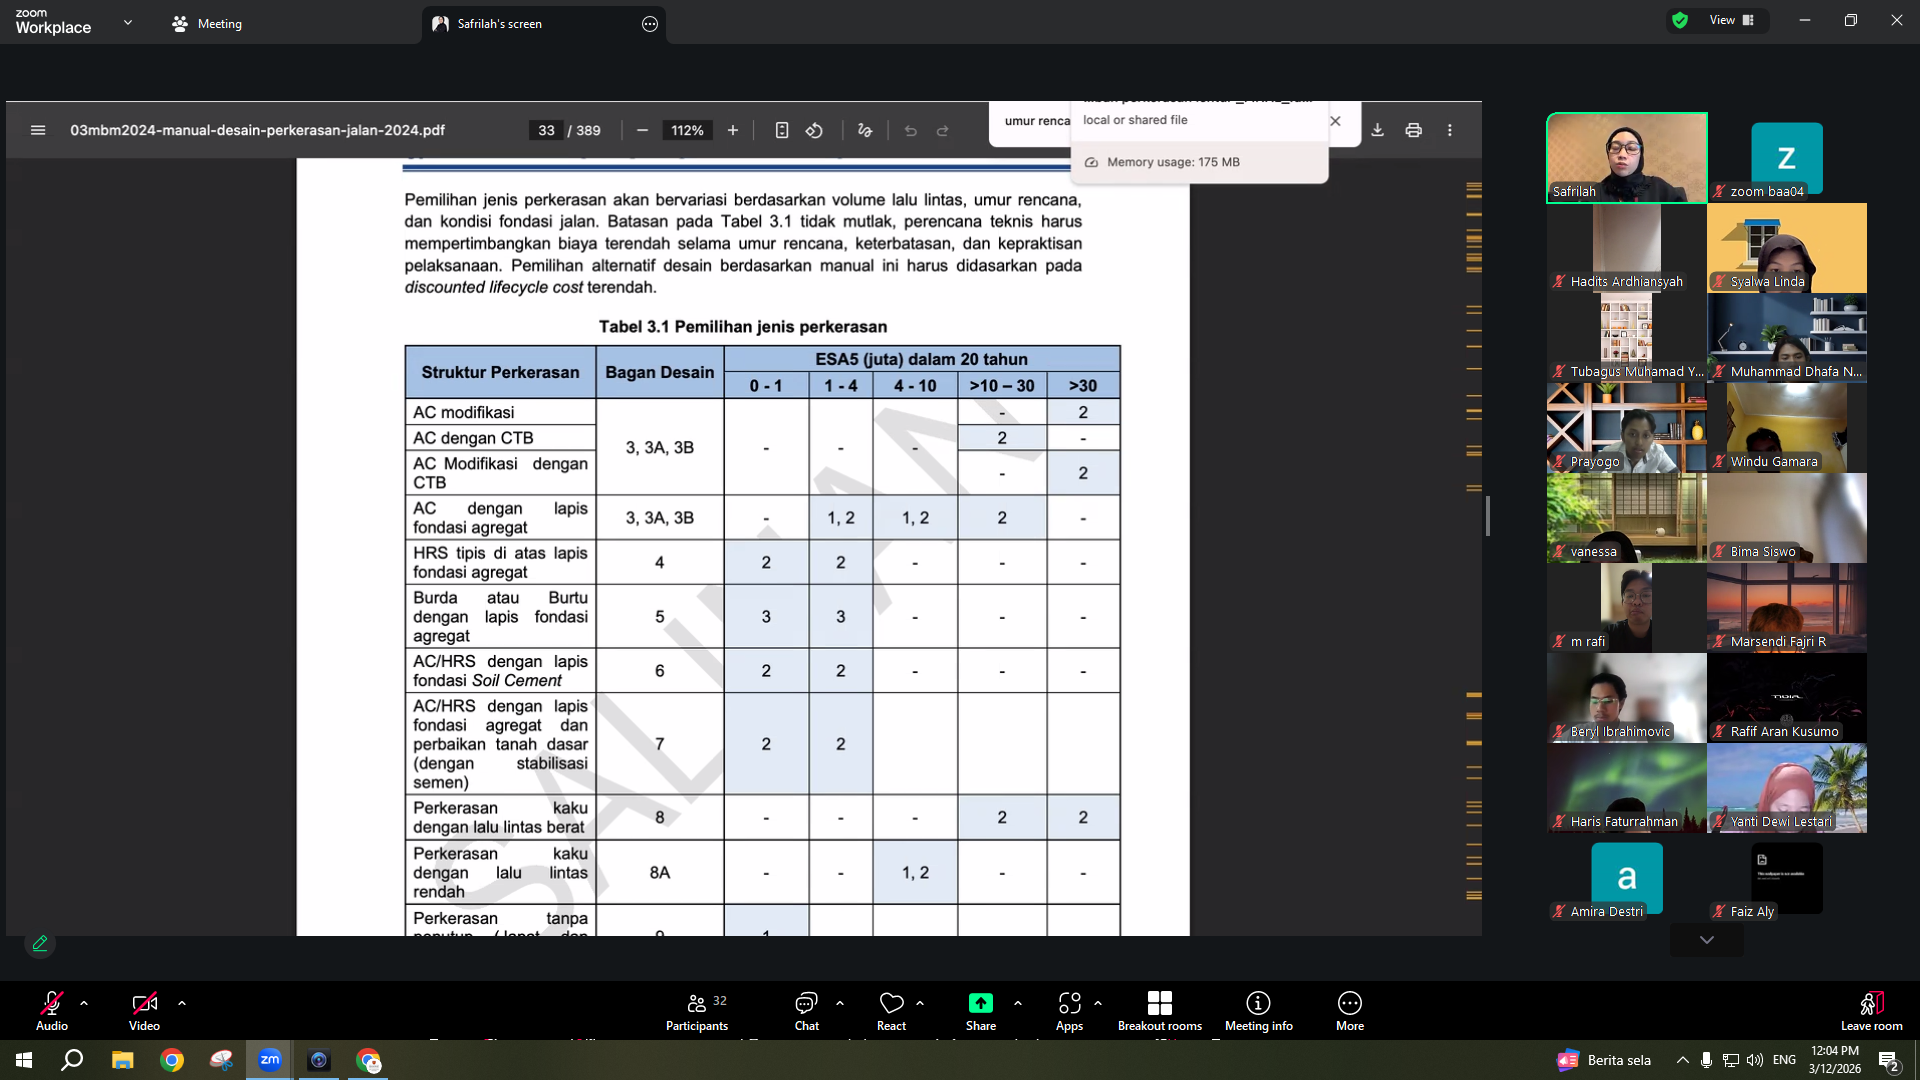Open Windows taskbar search
The height and width of the screenshot is (1080, 1920).
click(72, 1060)
